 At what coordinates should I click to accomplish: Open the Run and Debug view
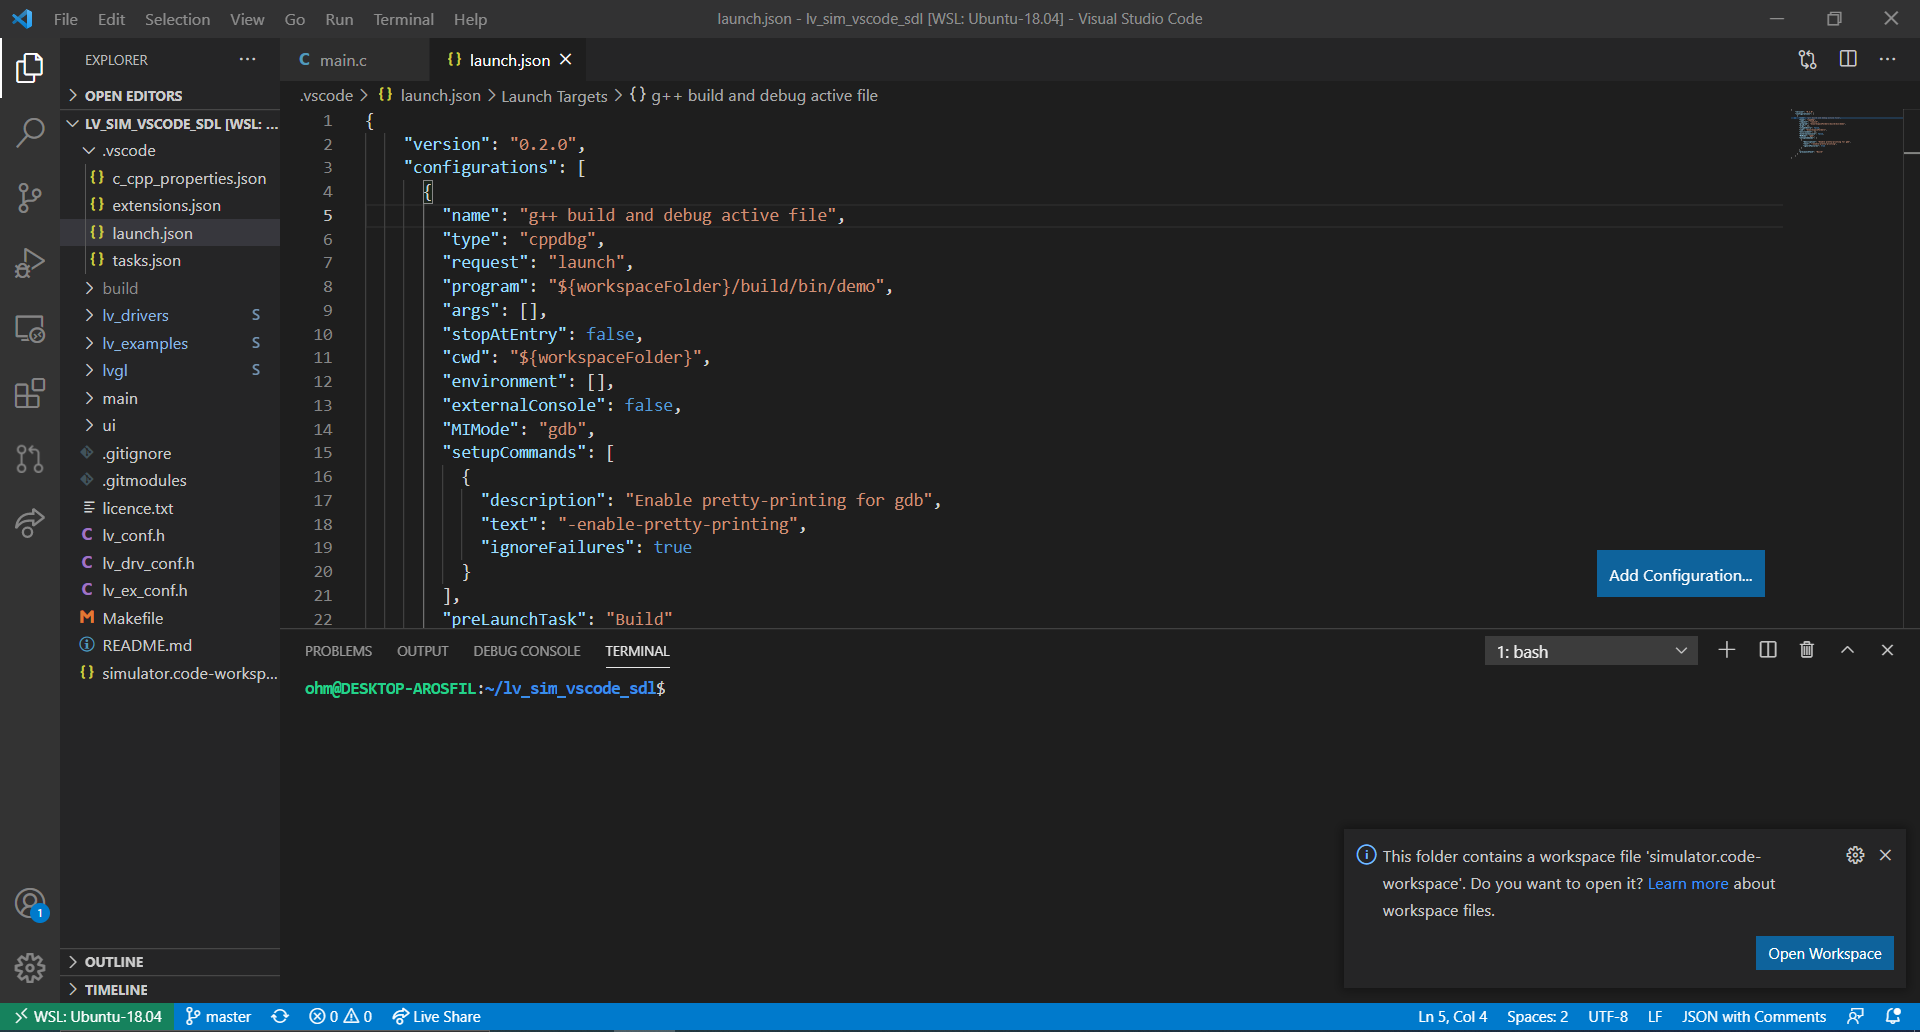(x=30, y=263)
